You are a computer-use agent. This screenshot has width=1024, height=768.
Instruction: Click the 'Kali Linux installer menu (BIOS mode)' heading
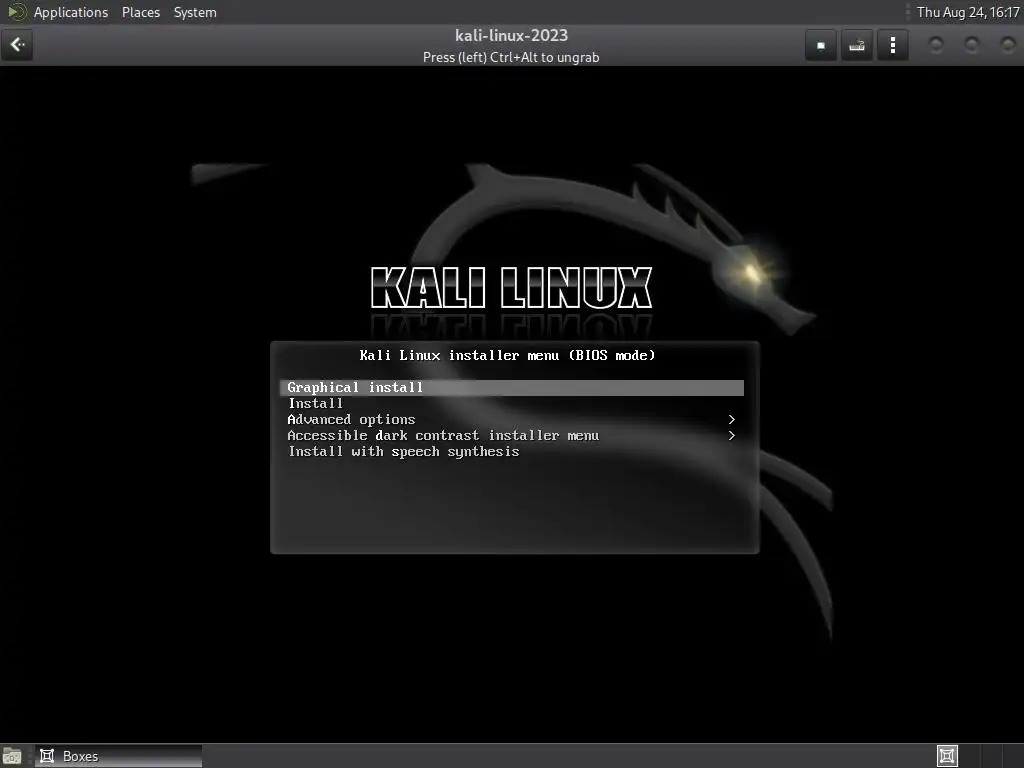(x=507, y=355)
